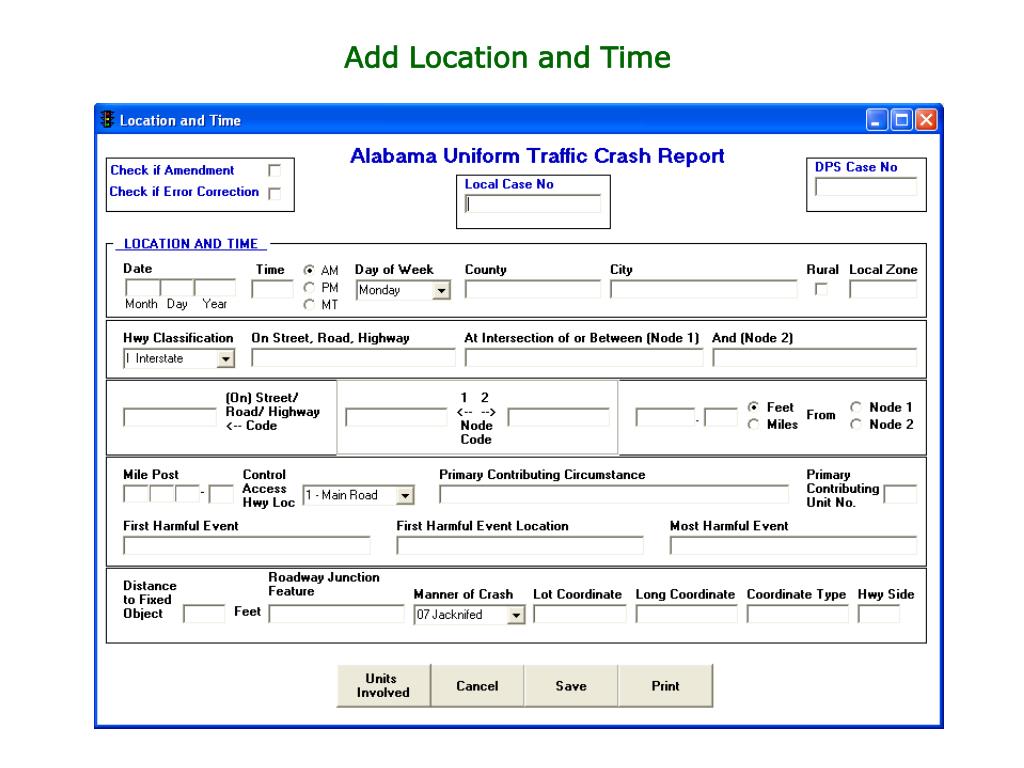Screen dimensions: 1024x768
Task: Select the AM time radio button
Action: tap(309, 270)
